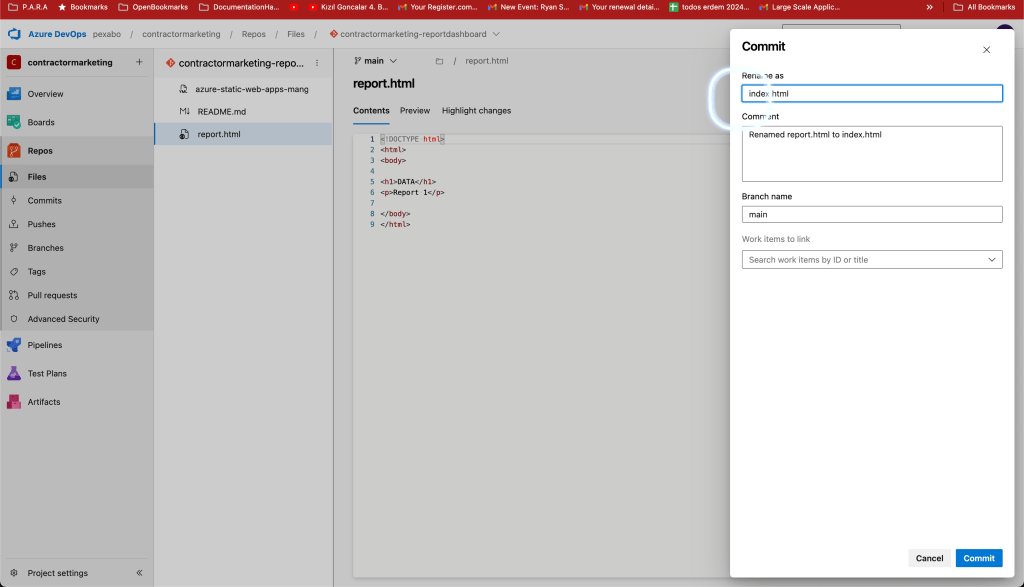Open the Bookmarks star item in the bar
This screenshot has width=1024, height=587.
pos(82,7)
